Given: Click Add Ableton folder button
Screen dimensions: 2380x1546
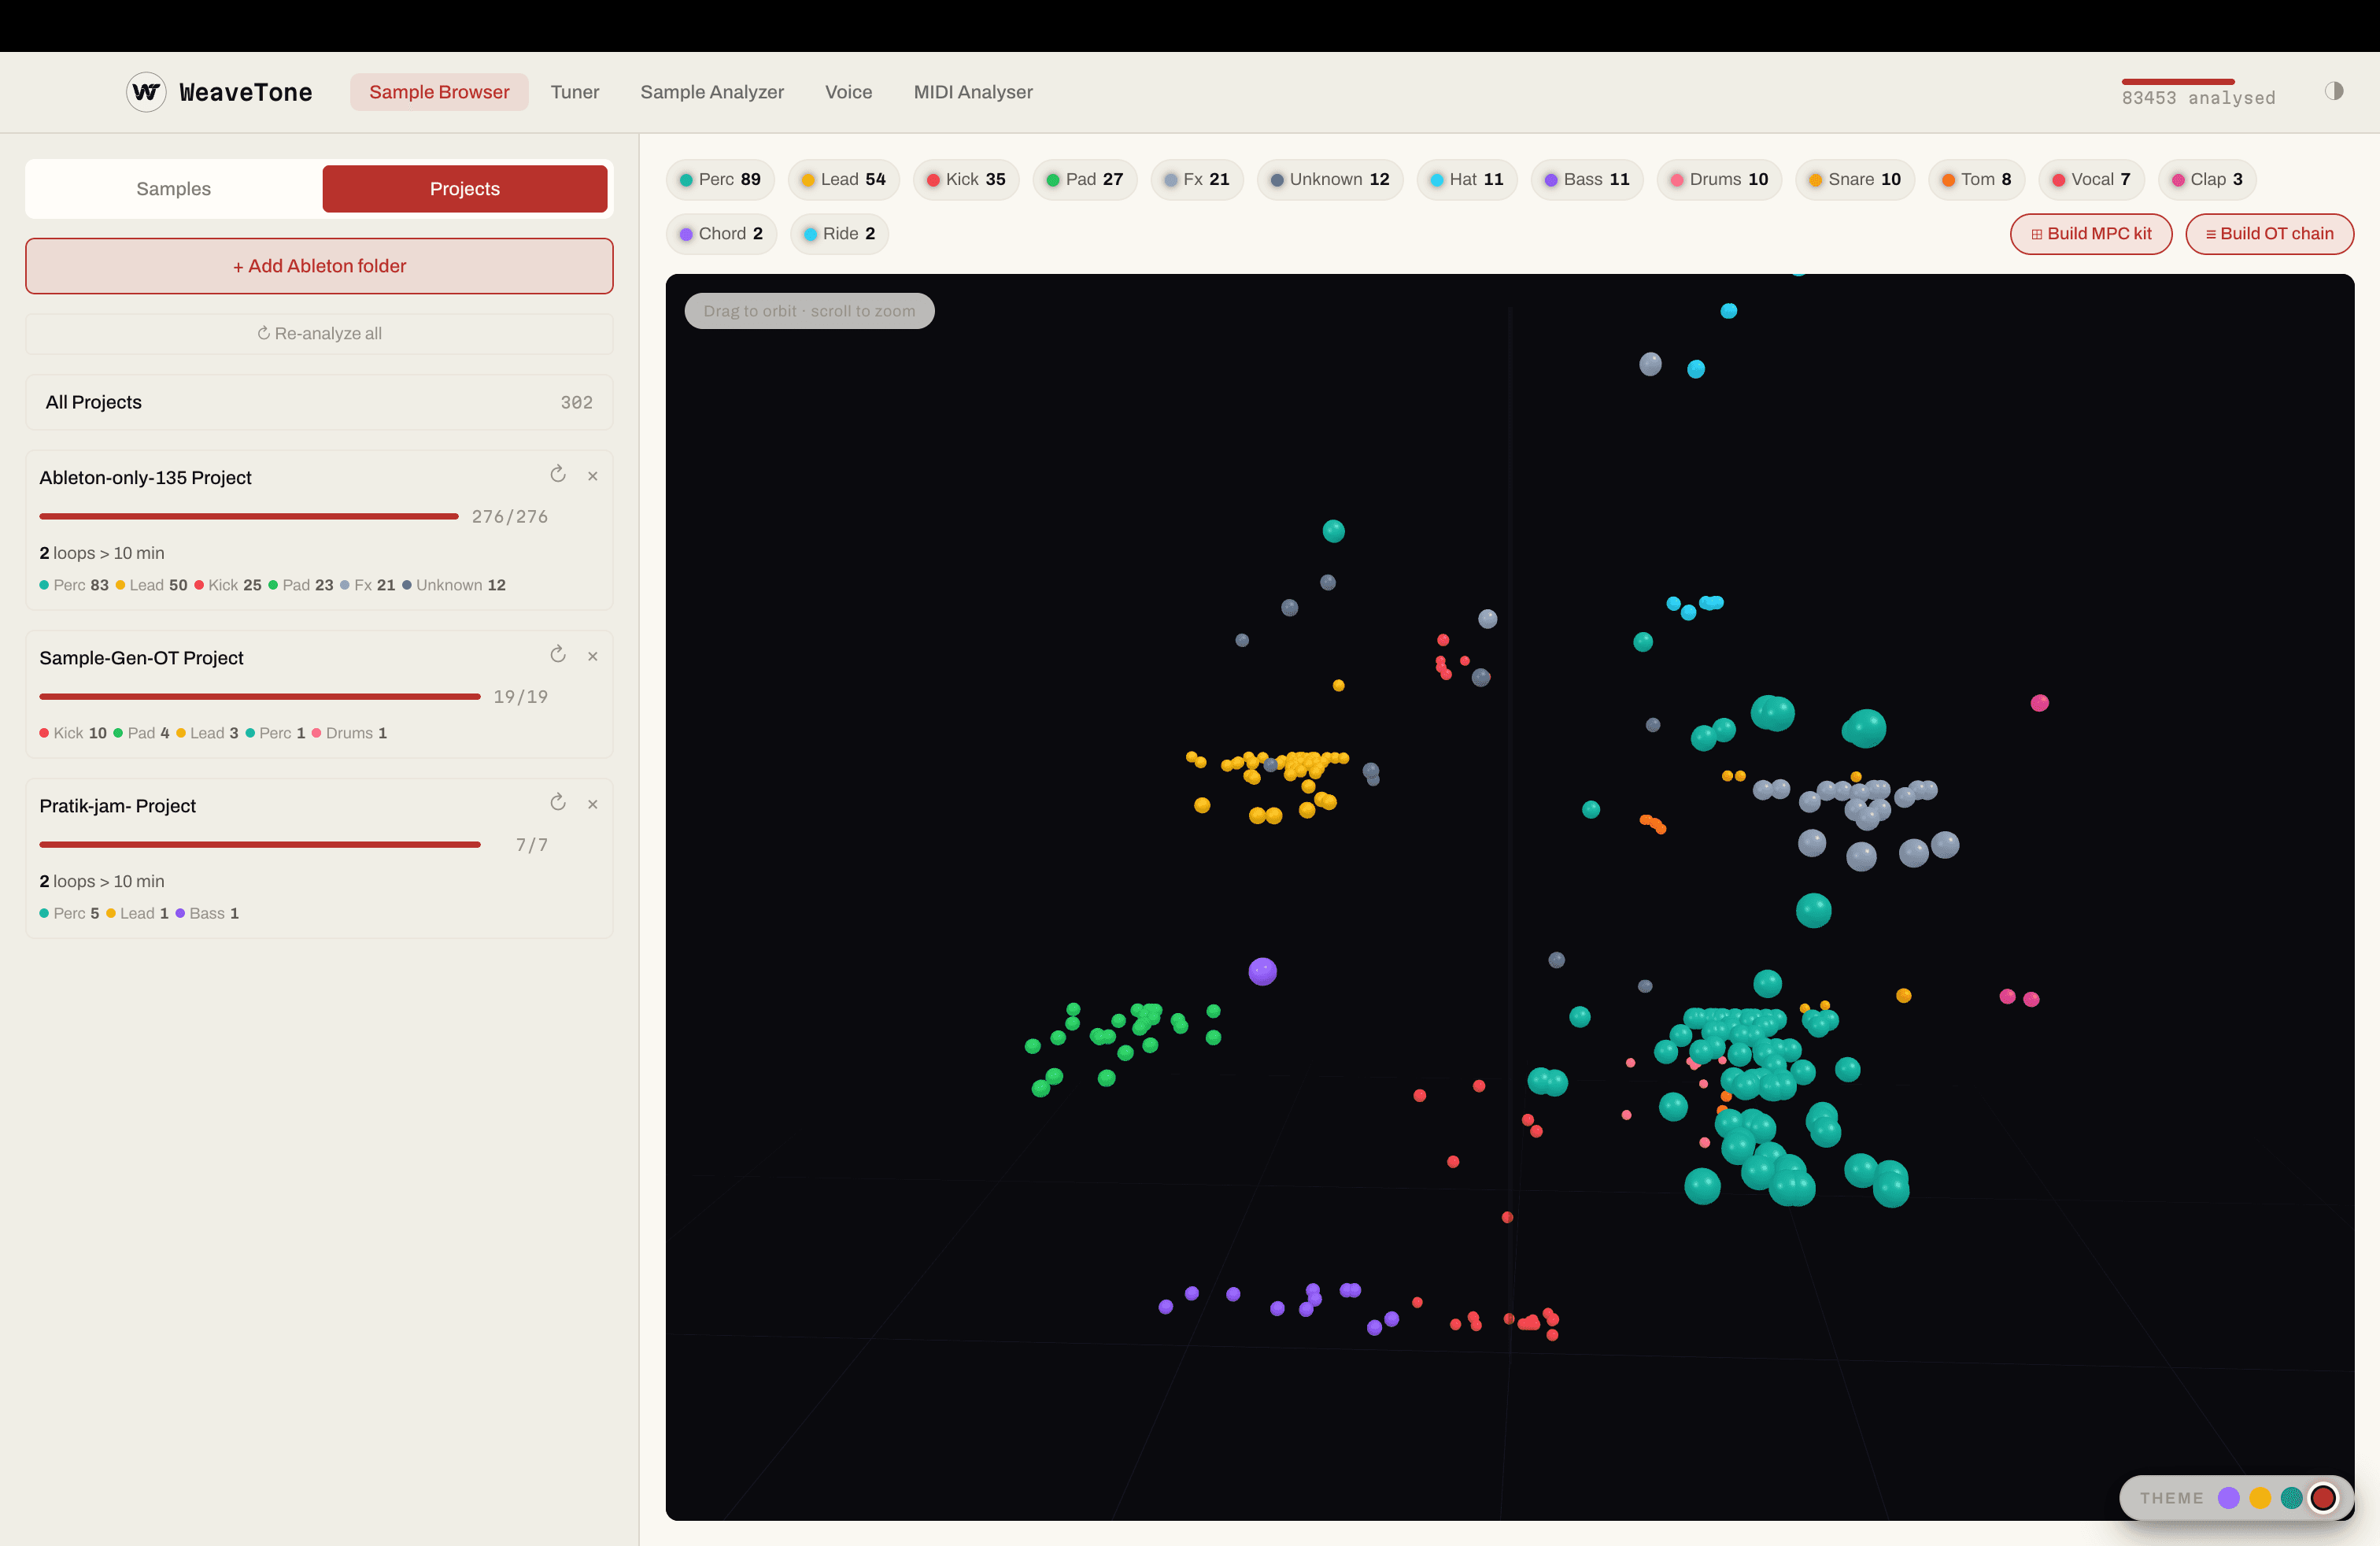Looking at the screenshot, I should (x=319, y=266).
